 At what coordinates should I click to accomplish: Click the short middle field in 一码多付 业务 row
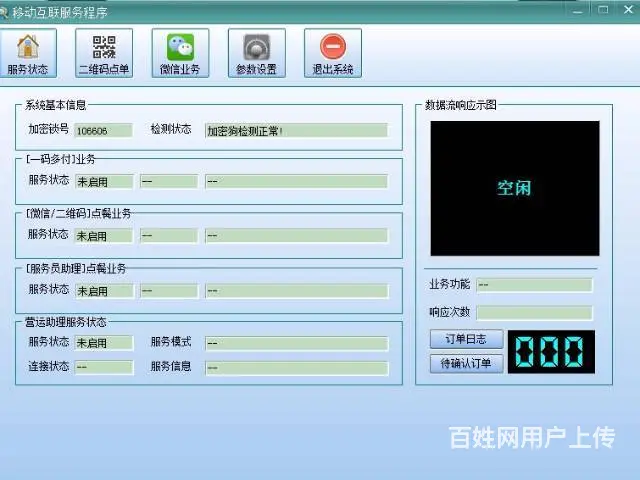[169, 182]
